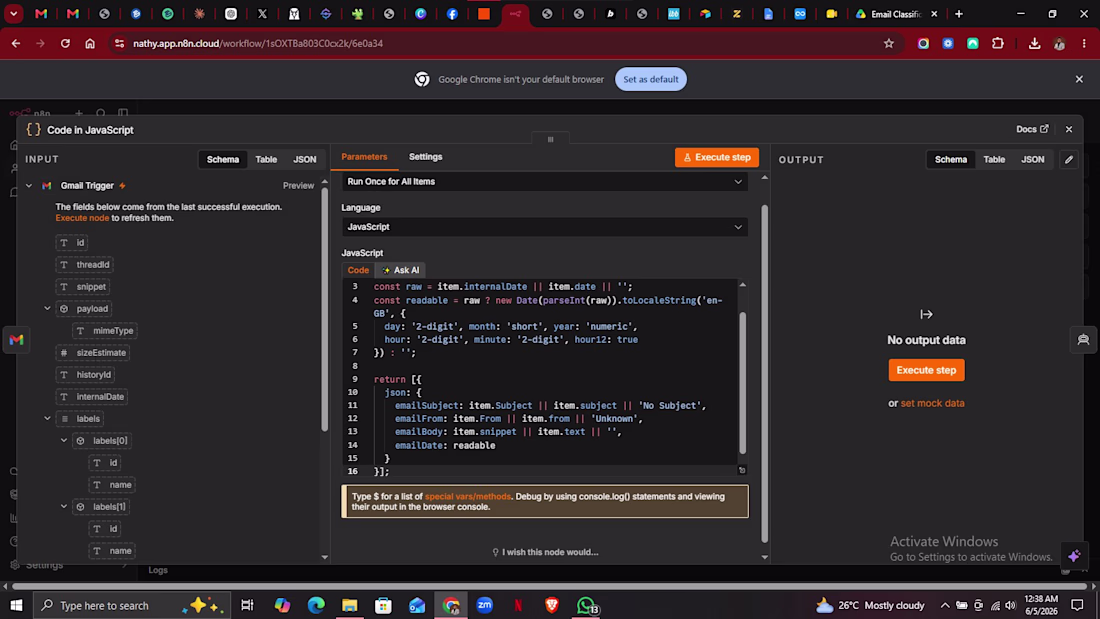The image size is (1100, 619).
Task: Click the set mock data link
Action: coord(932,404)
